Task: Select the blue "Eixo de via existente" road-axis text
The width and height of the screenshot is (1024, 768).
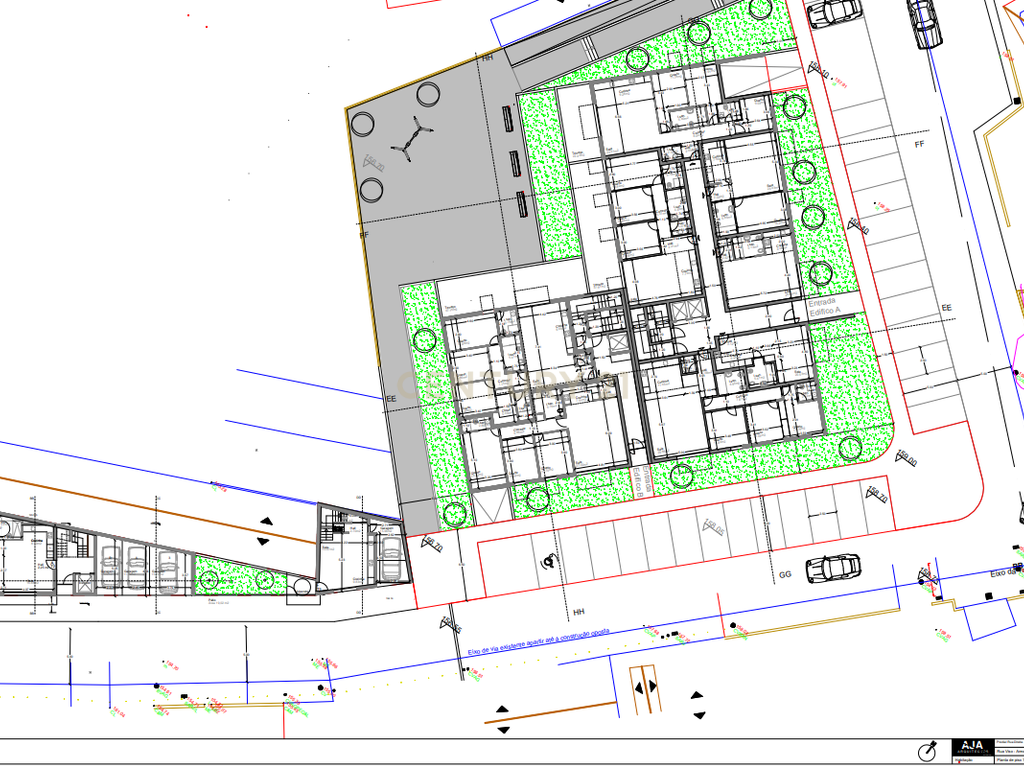Action: pos(539,643)
